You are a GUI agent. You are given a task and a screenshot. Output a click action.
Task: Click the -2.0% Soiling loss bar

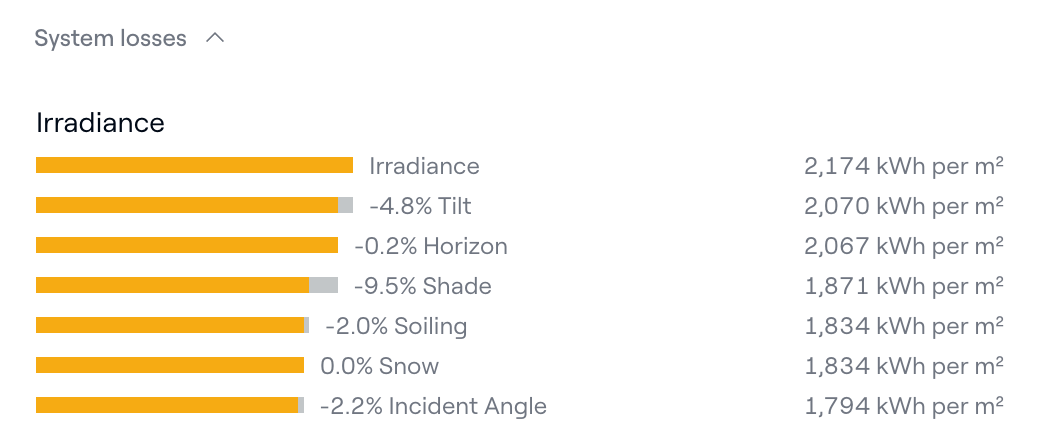172,325
